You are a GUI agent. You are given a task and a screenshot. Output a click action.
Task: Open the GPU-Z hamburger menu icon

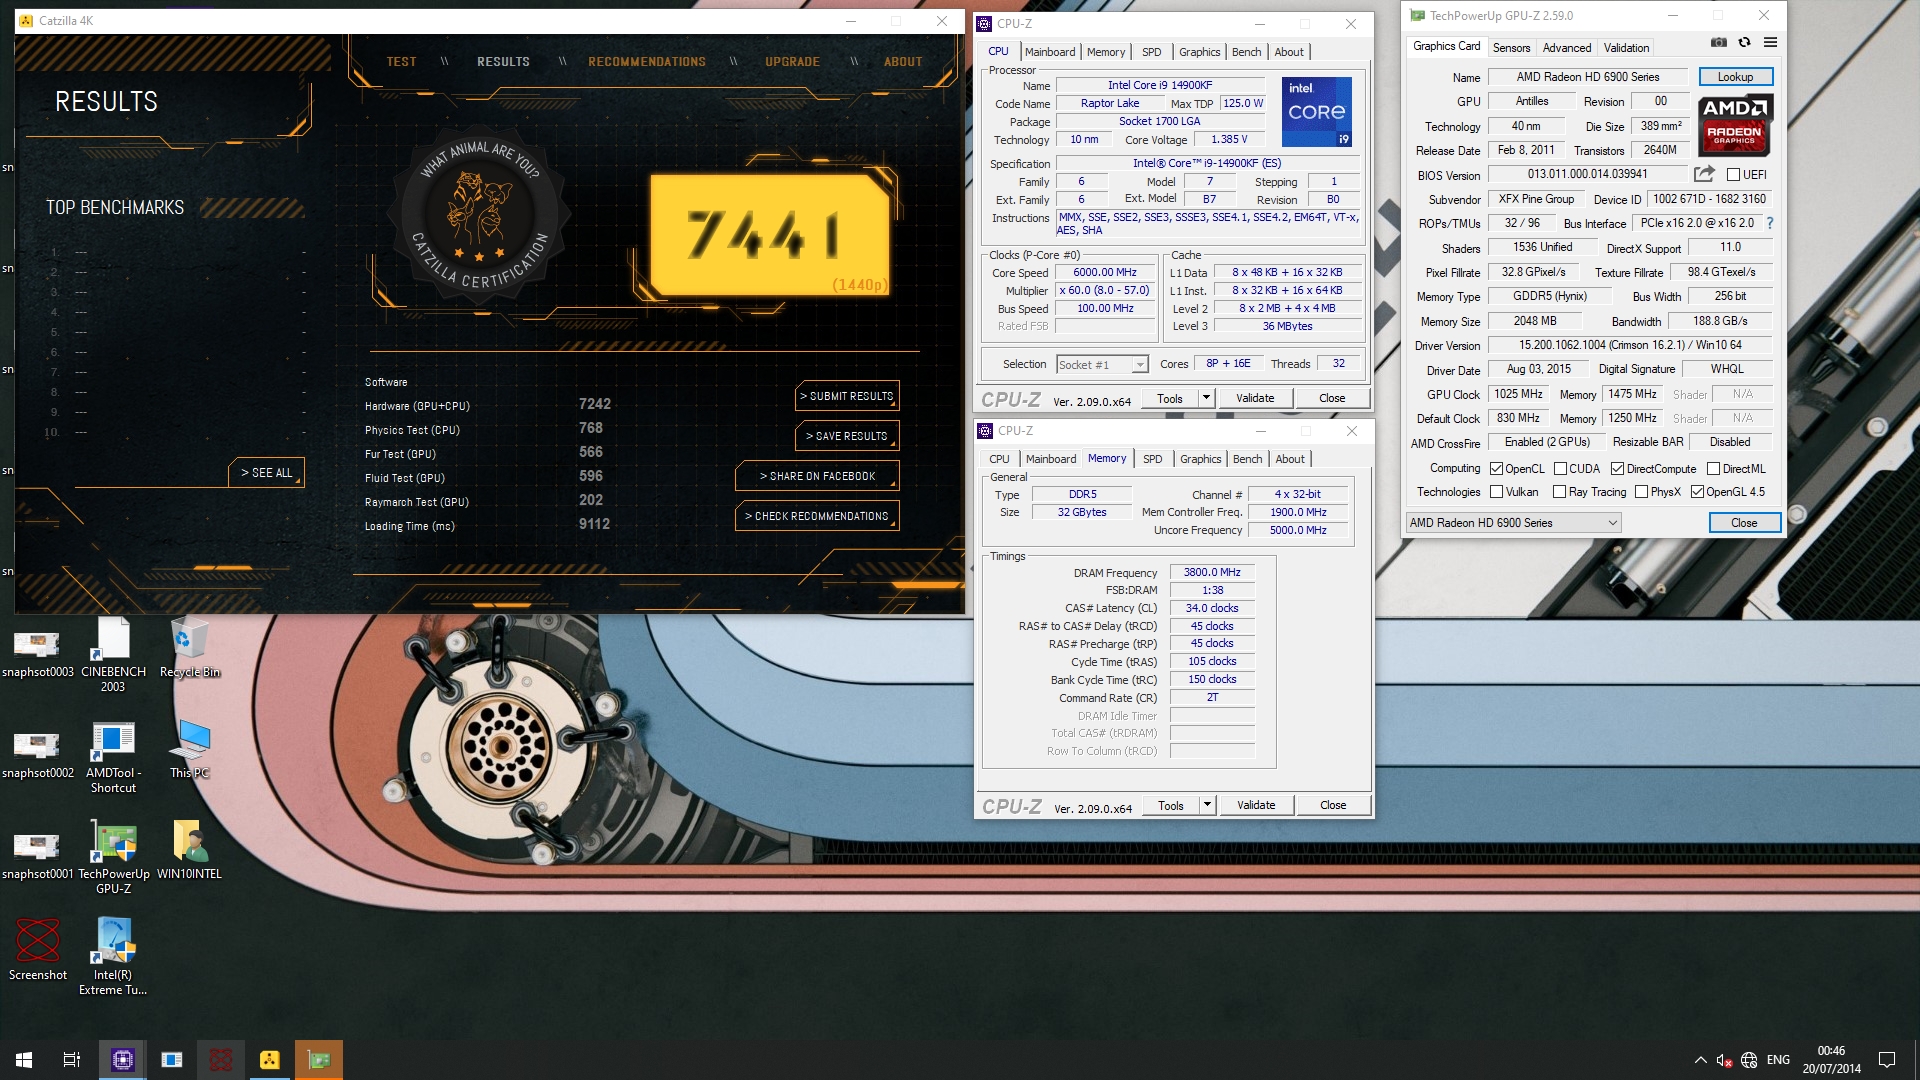1770,42
